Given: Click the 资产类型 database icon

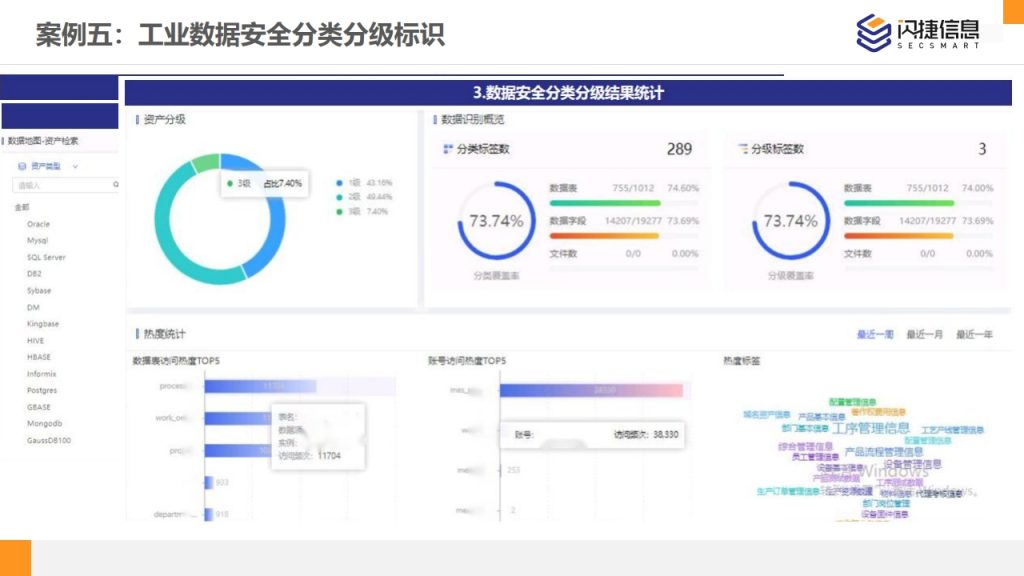Looking at the screenshot, I should [x=22, y=167].
